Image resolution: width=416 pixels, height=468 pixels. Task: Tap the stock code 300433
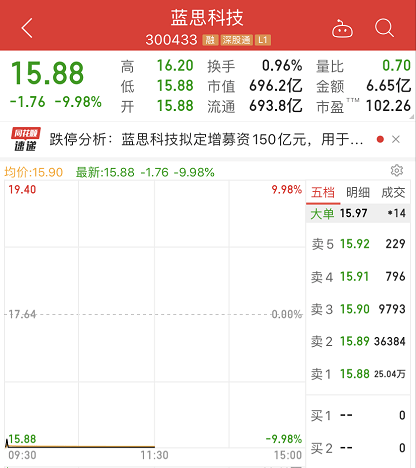171,40
